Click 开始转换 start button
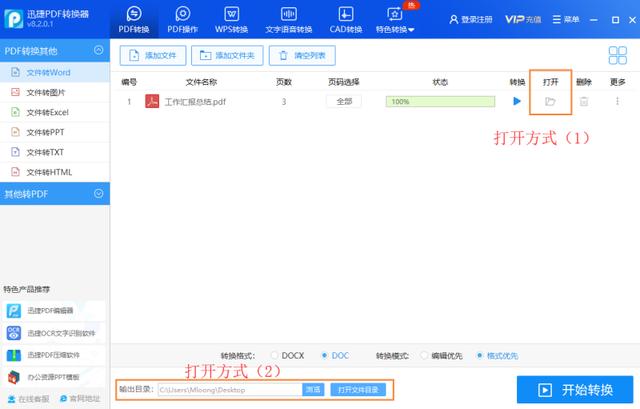The height and width of the screenshot is (409, 640). click(x=575, y=390)
